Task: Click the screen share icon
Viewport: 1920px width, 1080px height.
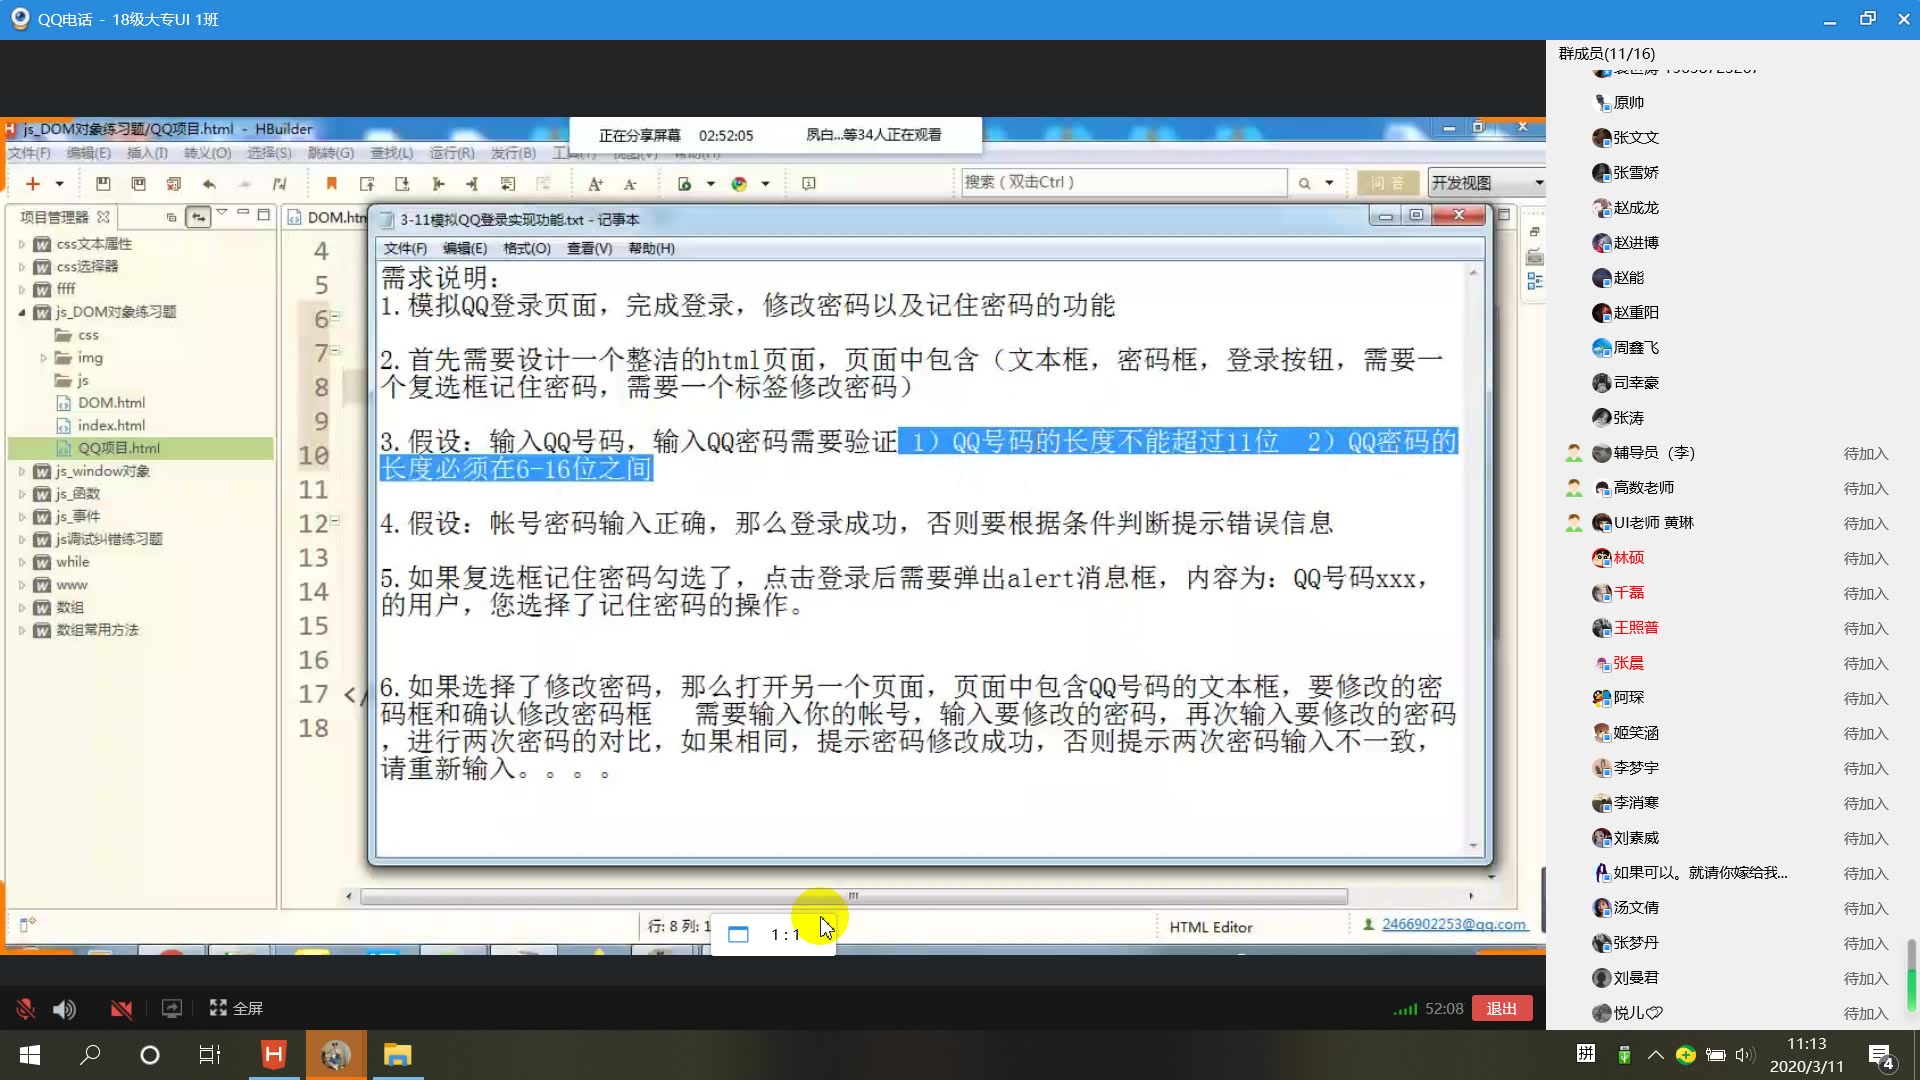Action: [x=172, y=1009]
